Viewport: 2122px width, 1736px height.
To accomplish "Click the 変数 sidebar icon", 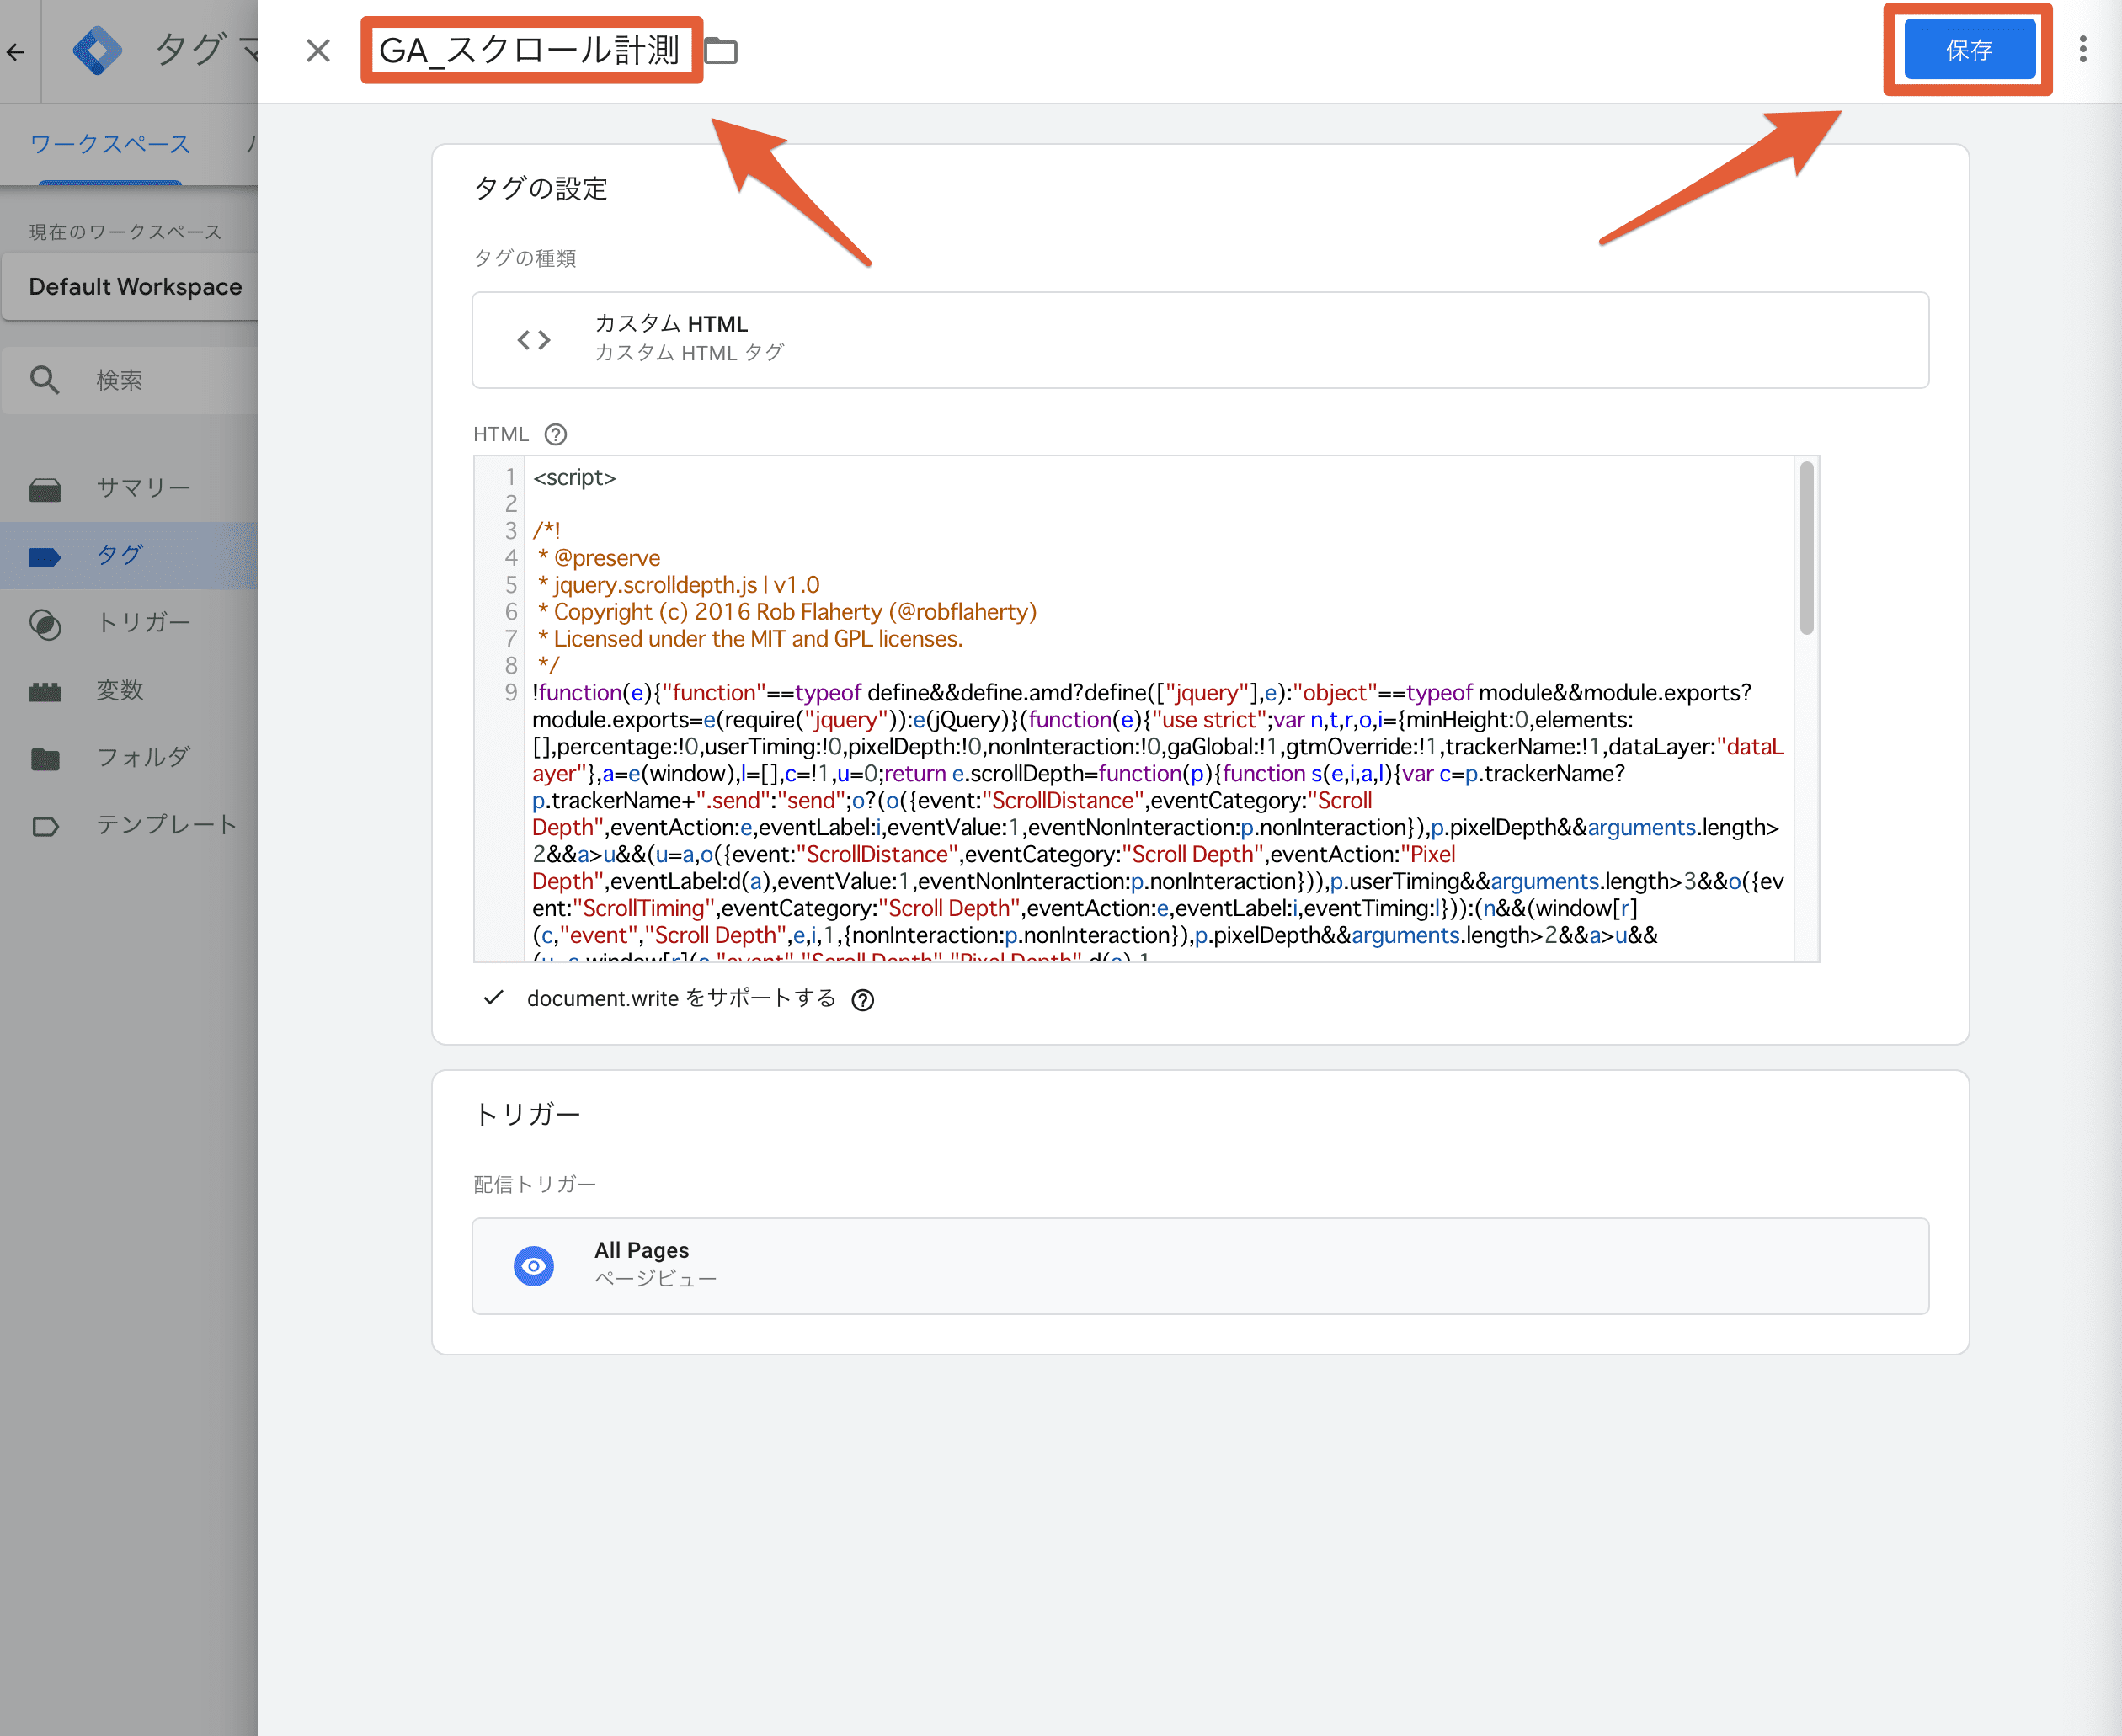I will coord(45,691).
